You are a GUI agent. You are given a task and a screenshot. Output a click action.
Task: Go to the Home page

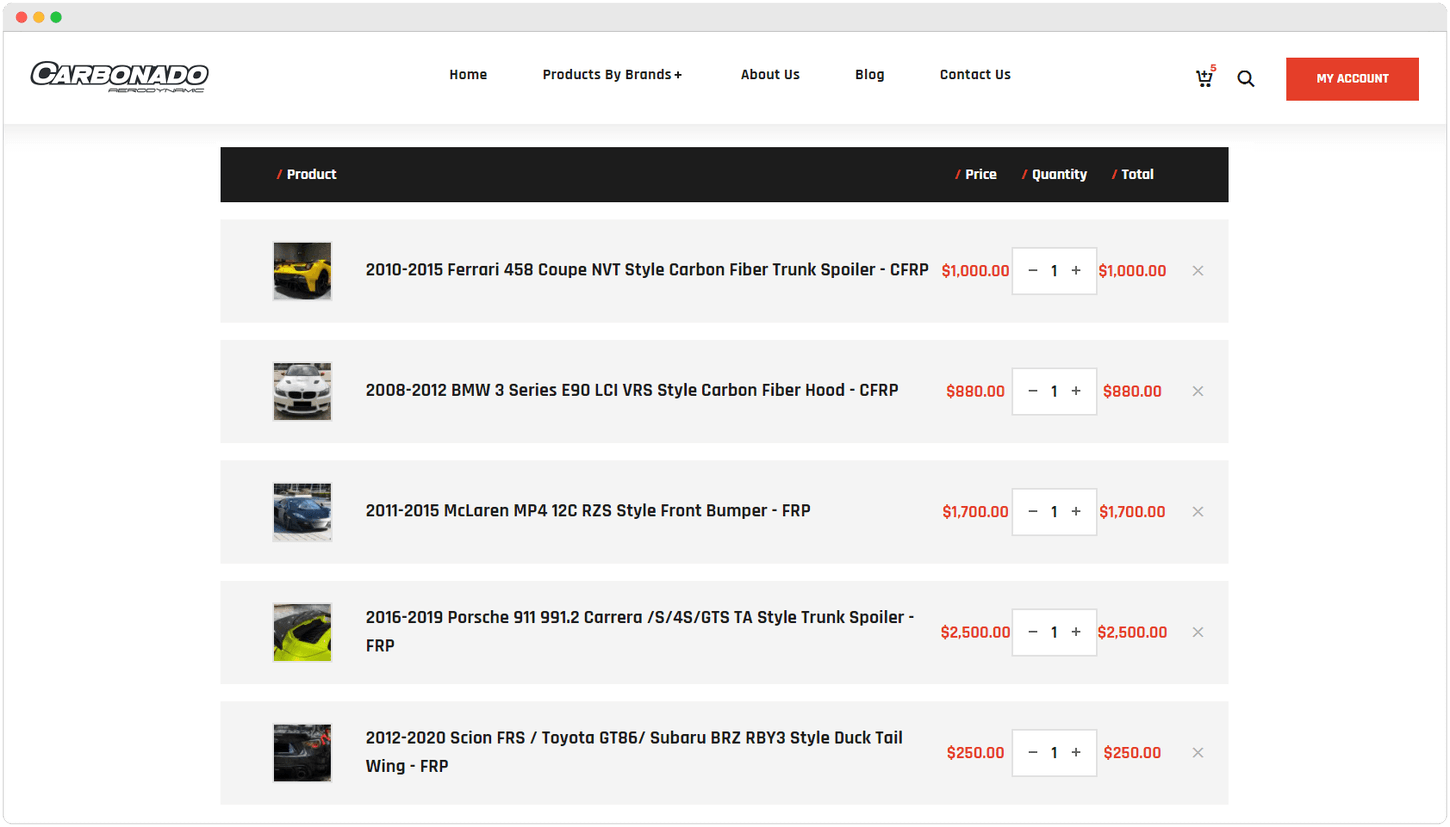(468, 75)
